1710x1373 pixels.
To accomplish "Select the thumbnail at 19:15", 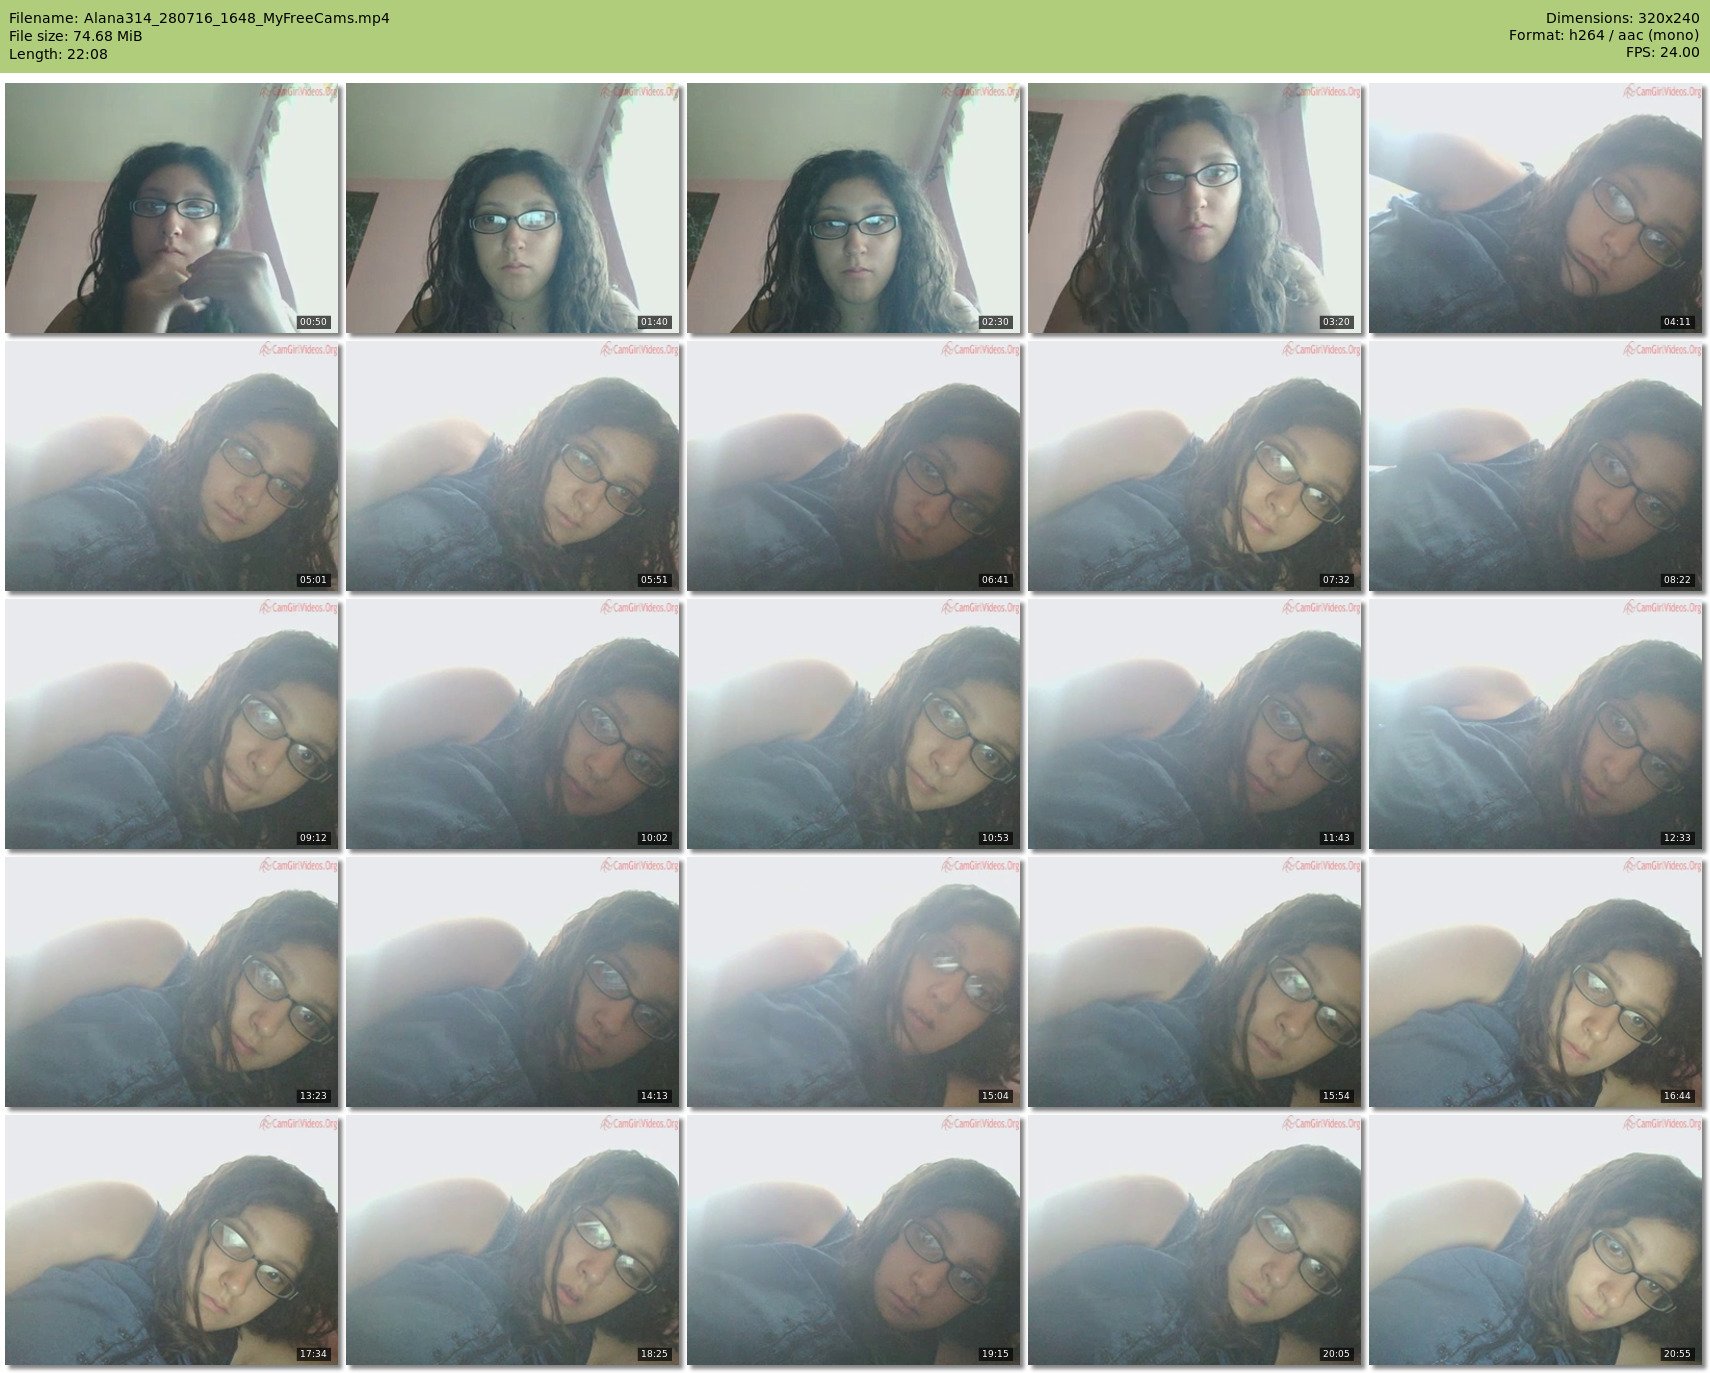I will [853, 1240].
